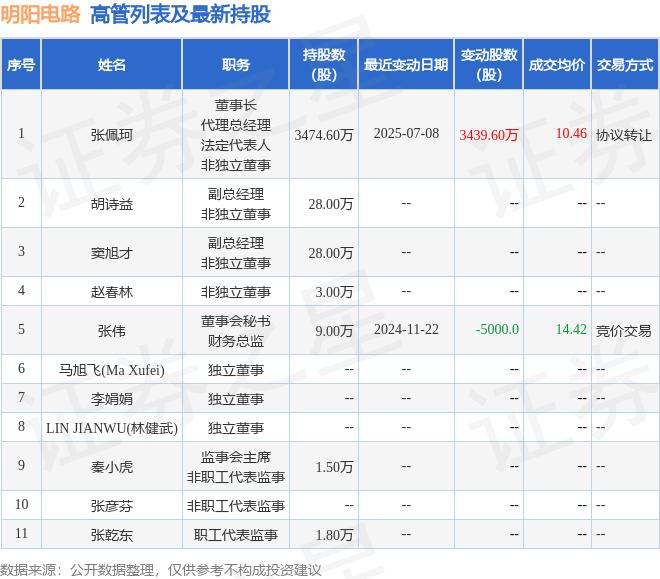The image size is (660, 579).
Task: Click 财务总监 position text
Action: coord(236,341)
